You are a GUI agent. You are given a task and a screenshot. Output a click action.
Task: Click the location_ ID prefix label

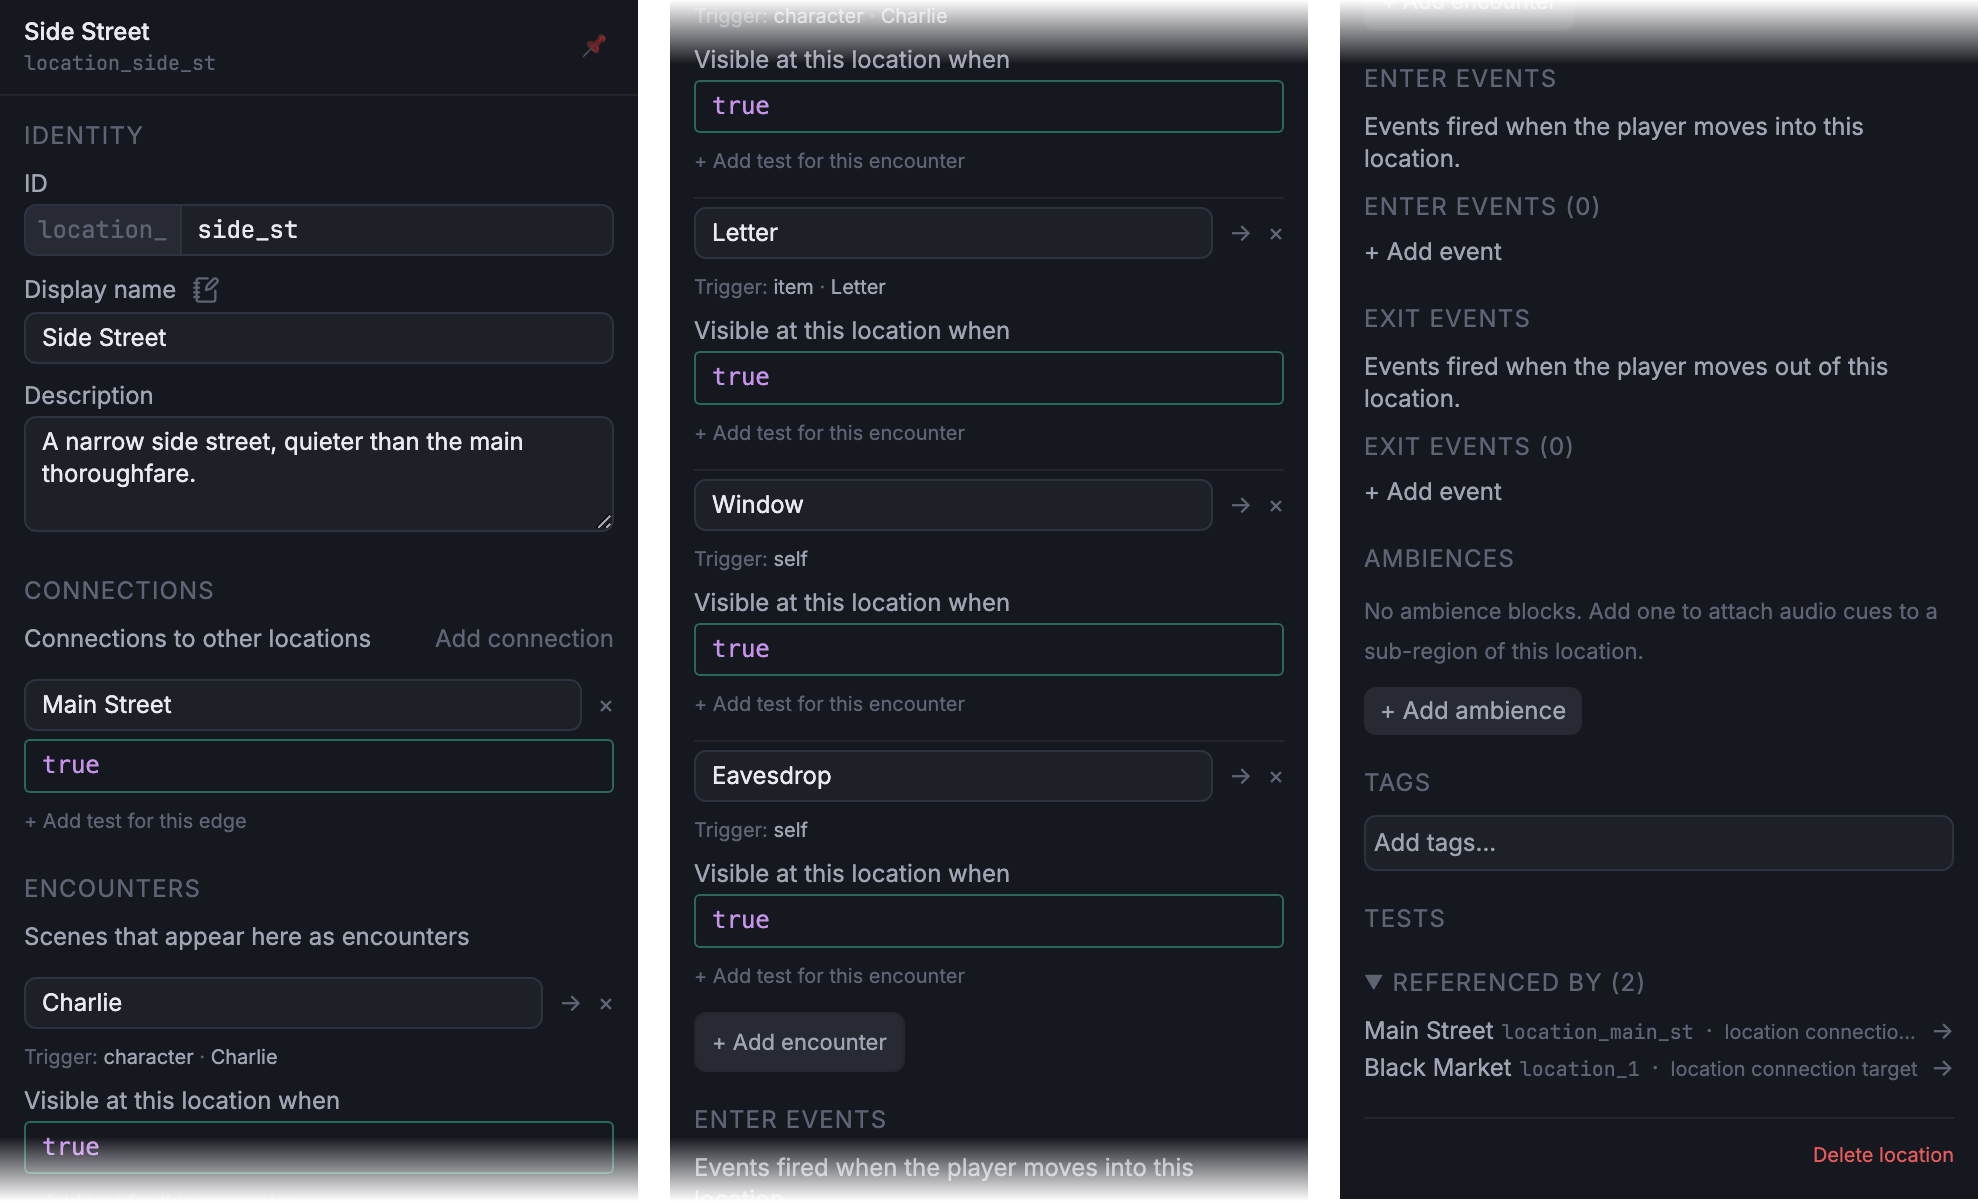tap(103, 230)
